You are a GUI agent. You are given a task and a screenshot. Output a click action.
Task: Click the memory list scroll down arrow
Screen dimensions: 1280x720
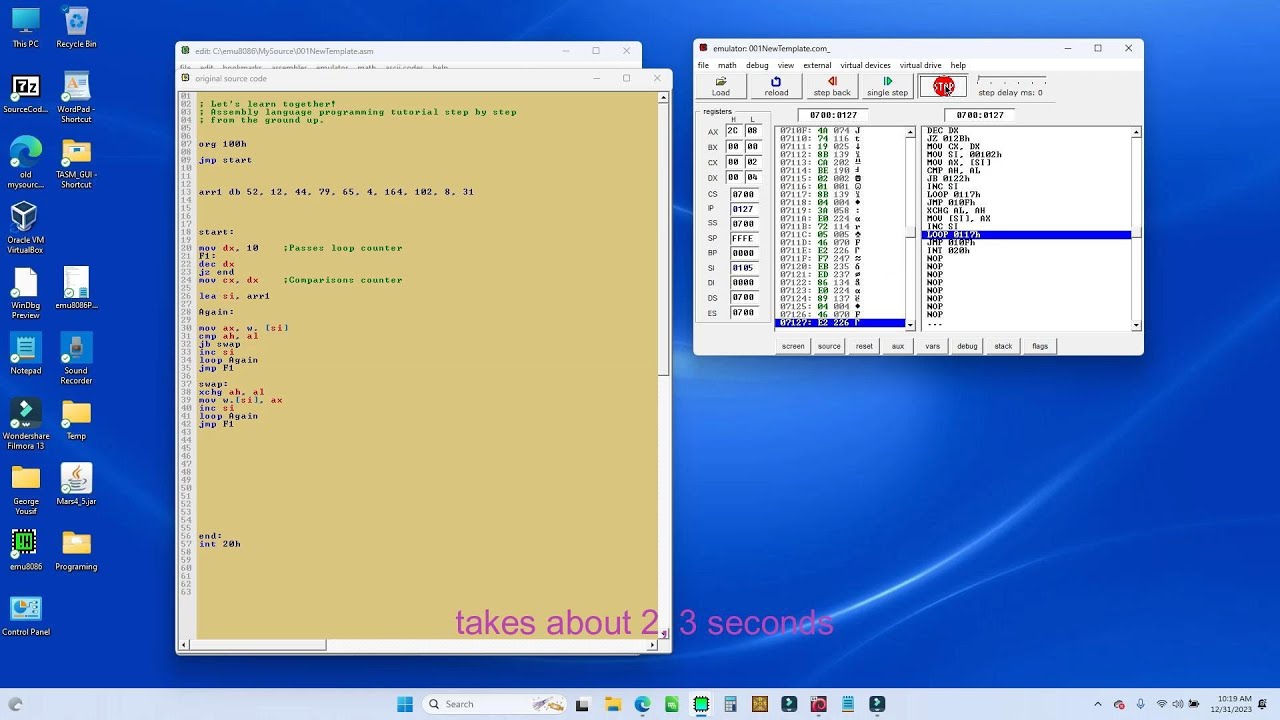pos(910,325)
